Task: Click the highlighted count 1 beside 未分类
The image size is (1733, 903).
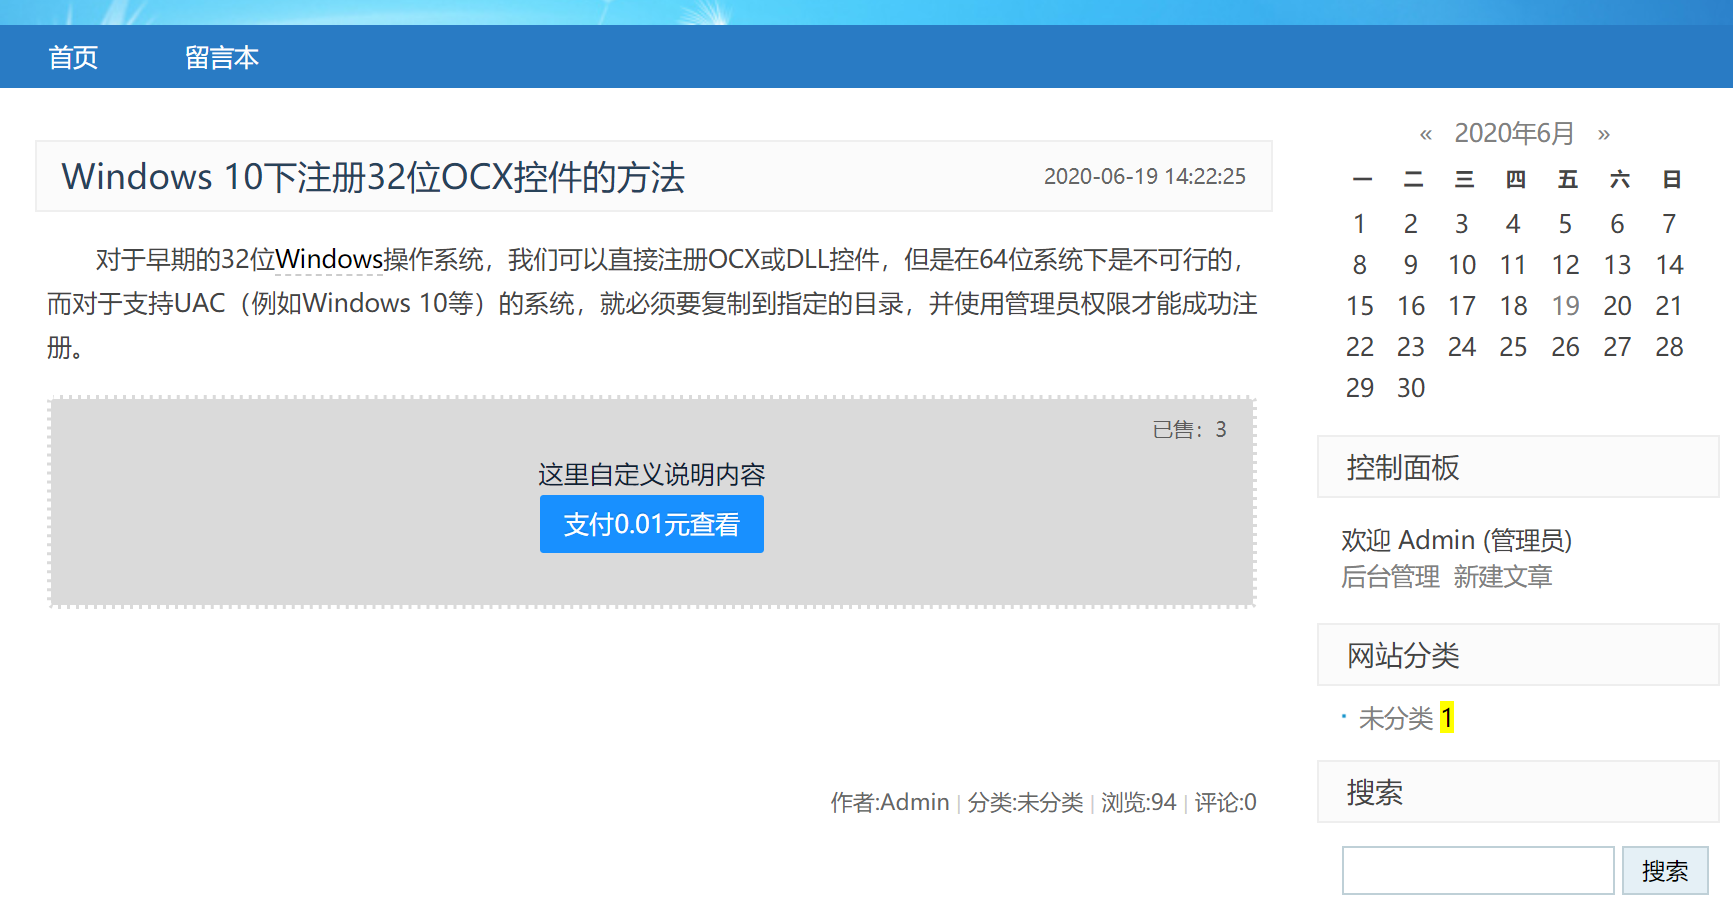Action: [1446, 718]
